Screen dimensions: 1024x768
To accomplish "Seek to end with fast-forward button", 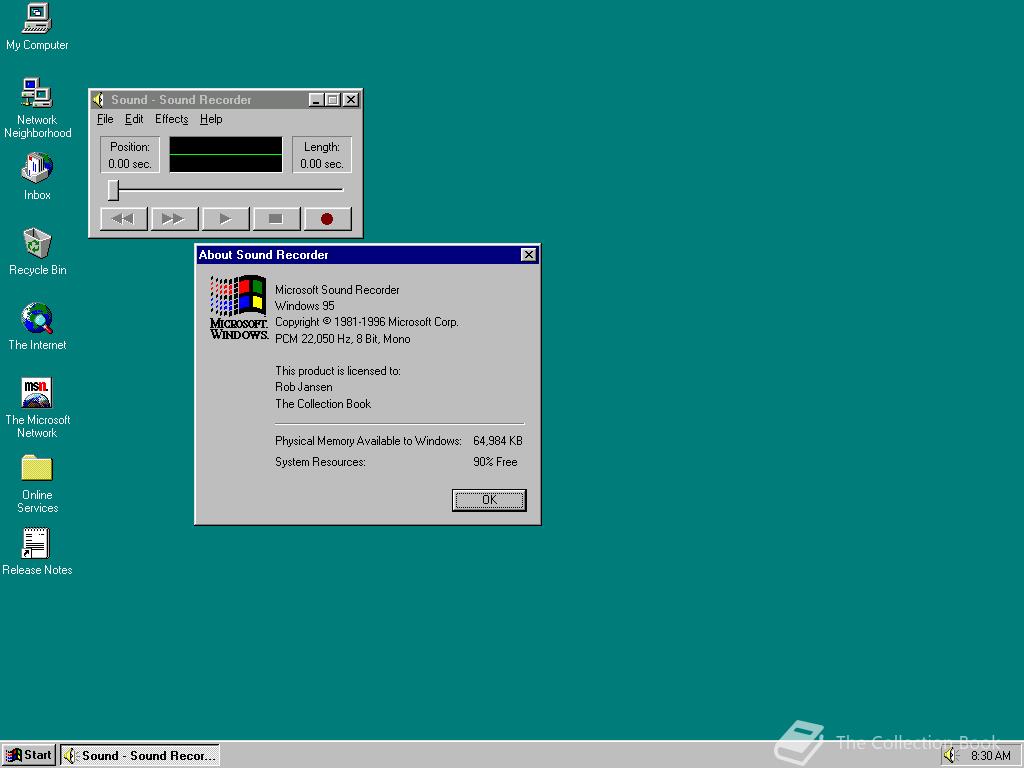I will (x=174, y=219).
